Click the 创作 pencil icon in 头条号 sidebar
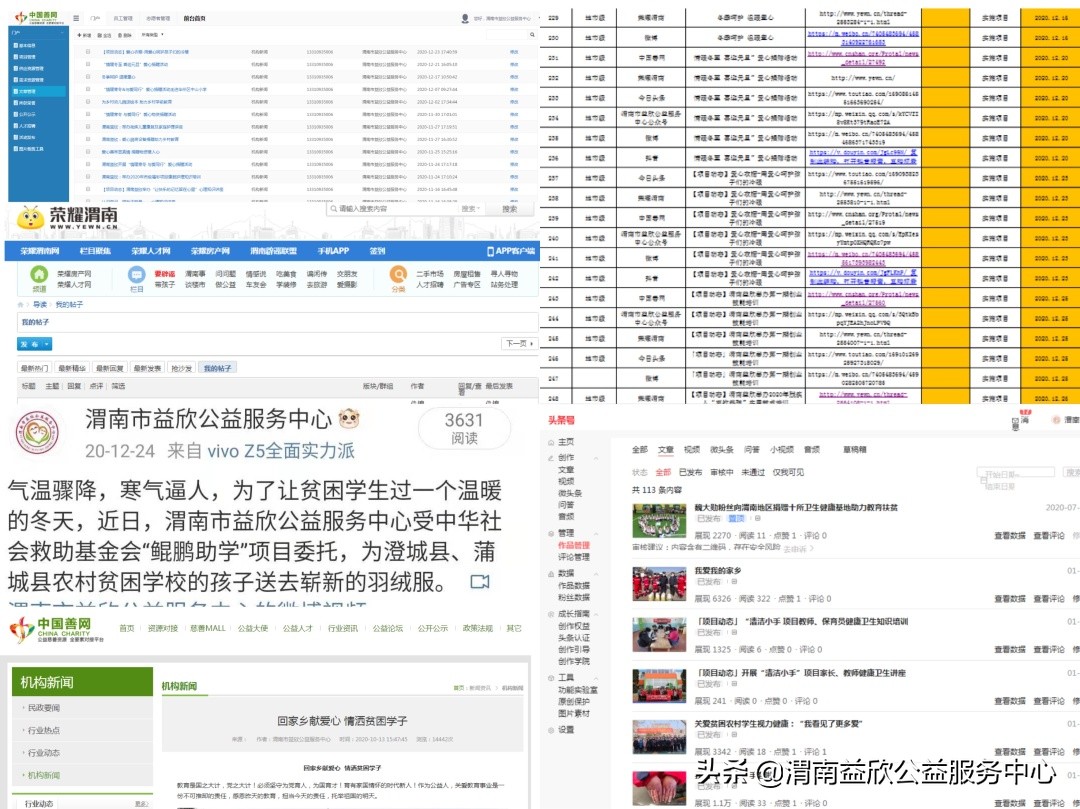 [551, 457]
